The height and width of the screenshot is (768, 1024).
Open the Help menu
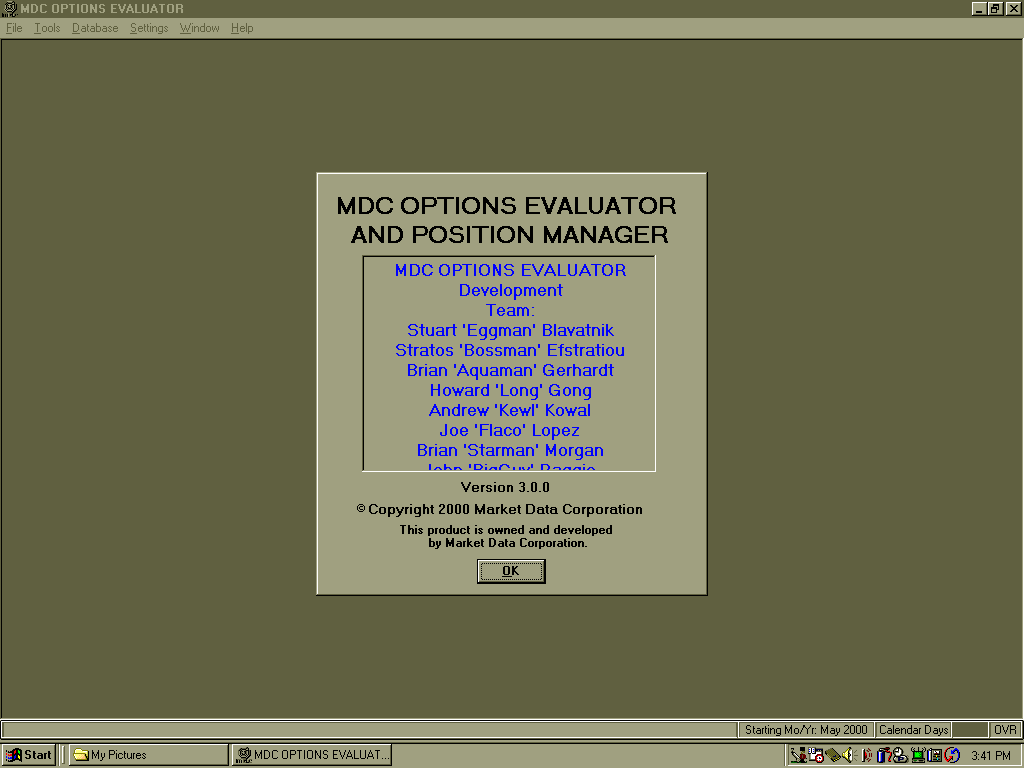242,28
